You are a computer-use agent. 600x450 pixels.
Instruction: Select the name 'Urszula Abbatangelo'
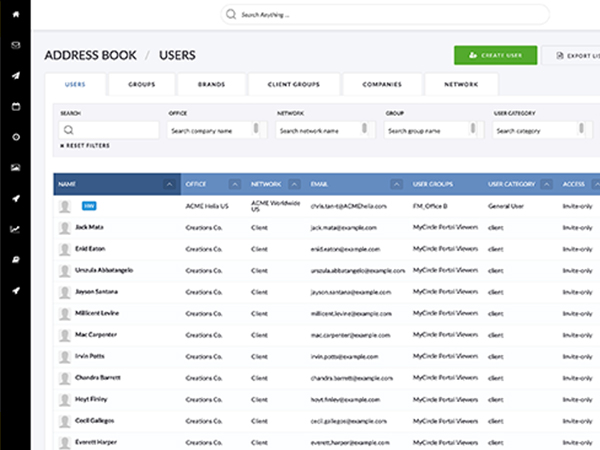(104, 270)
